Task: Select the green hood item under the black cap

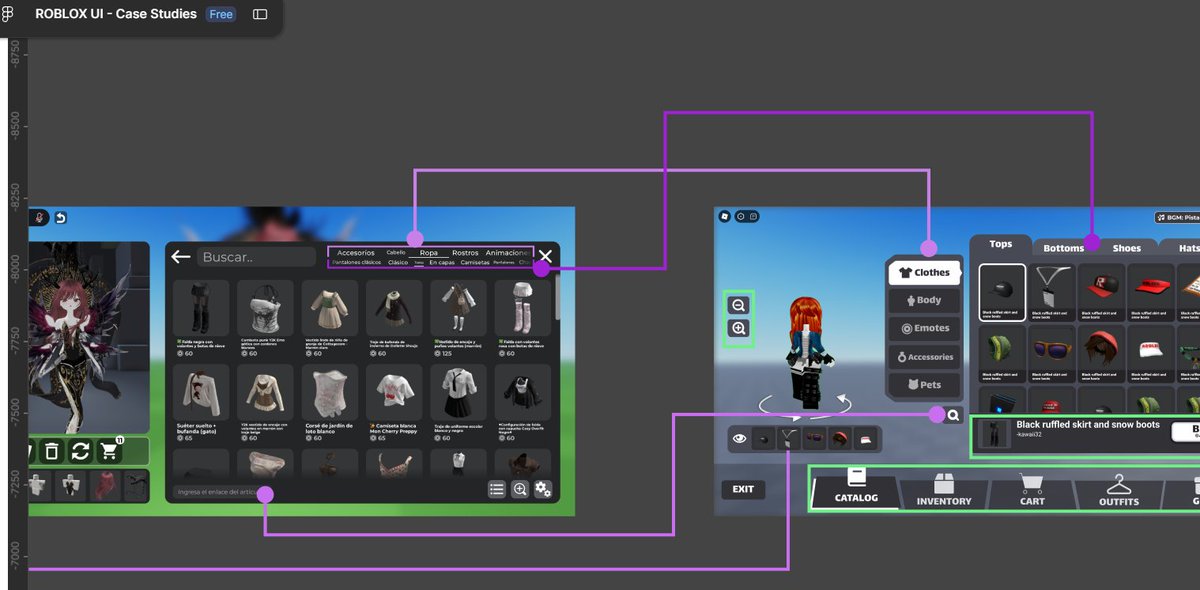Action: [x=1002, y=354]
